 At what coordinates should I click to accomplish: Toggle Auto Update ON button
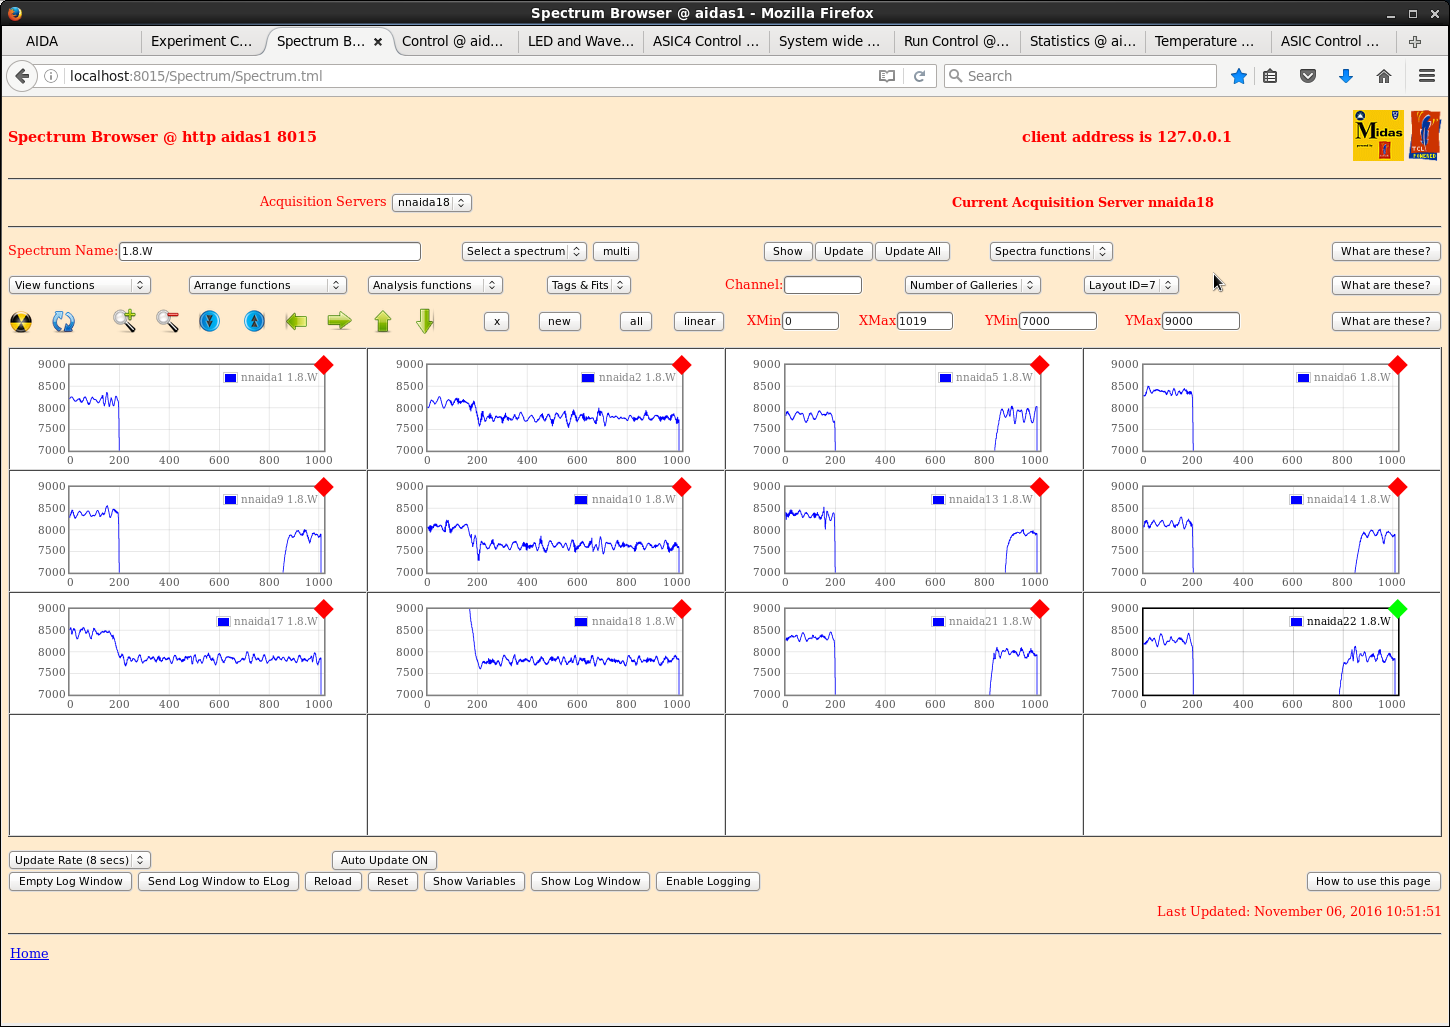pyautogui.click(x=384, y=860)
